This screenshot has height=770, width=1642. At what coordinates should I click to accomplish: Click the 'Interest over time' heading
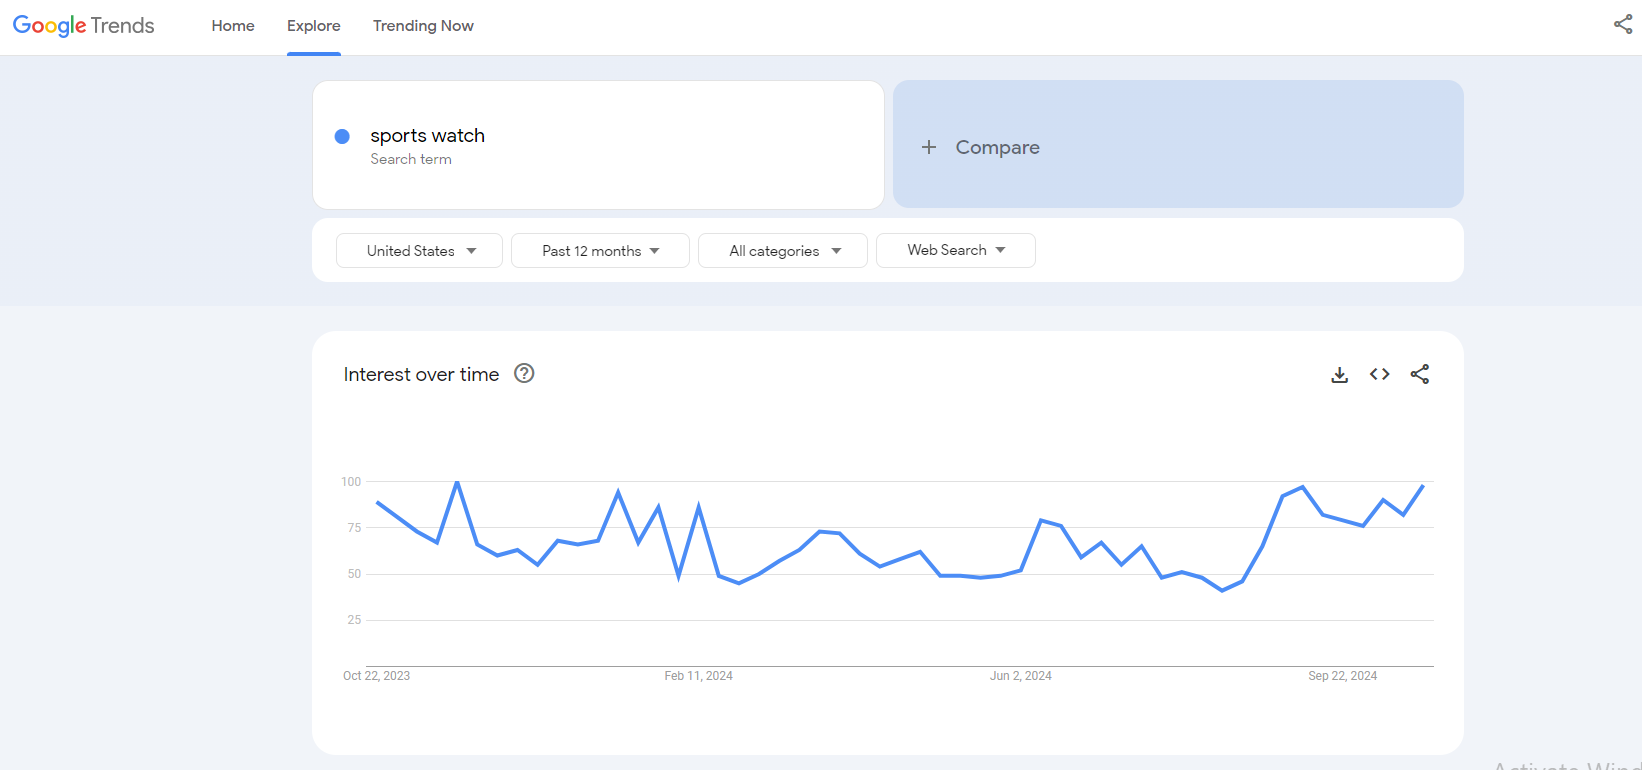(x=421, y=374)
